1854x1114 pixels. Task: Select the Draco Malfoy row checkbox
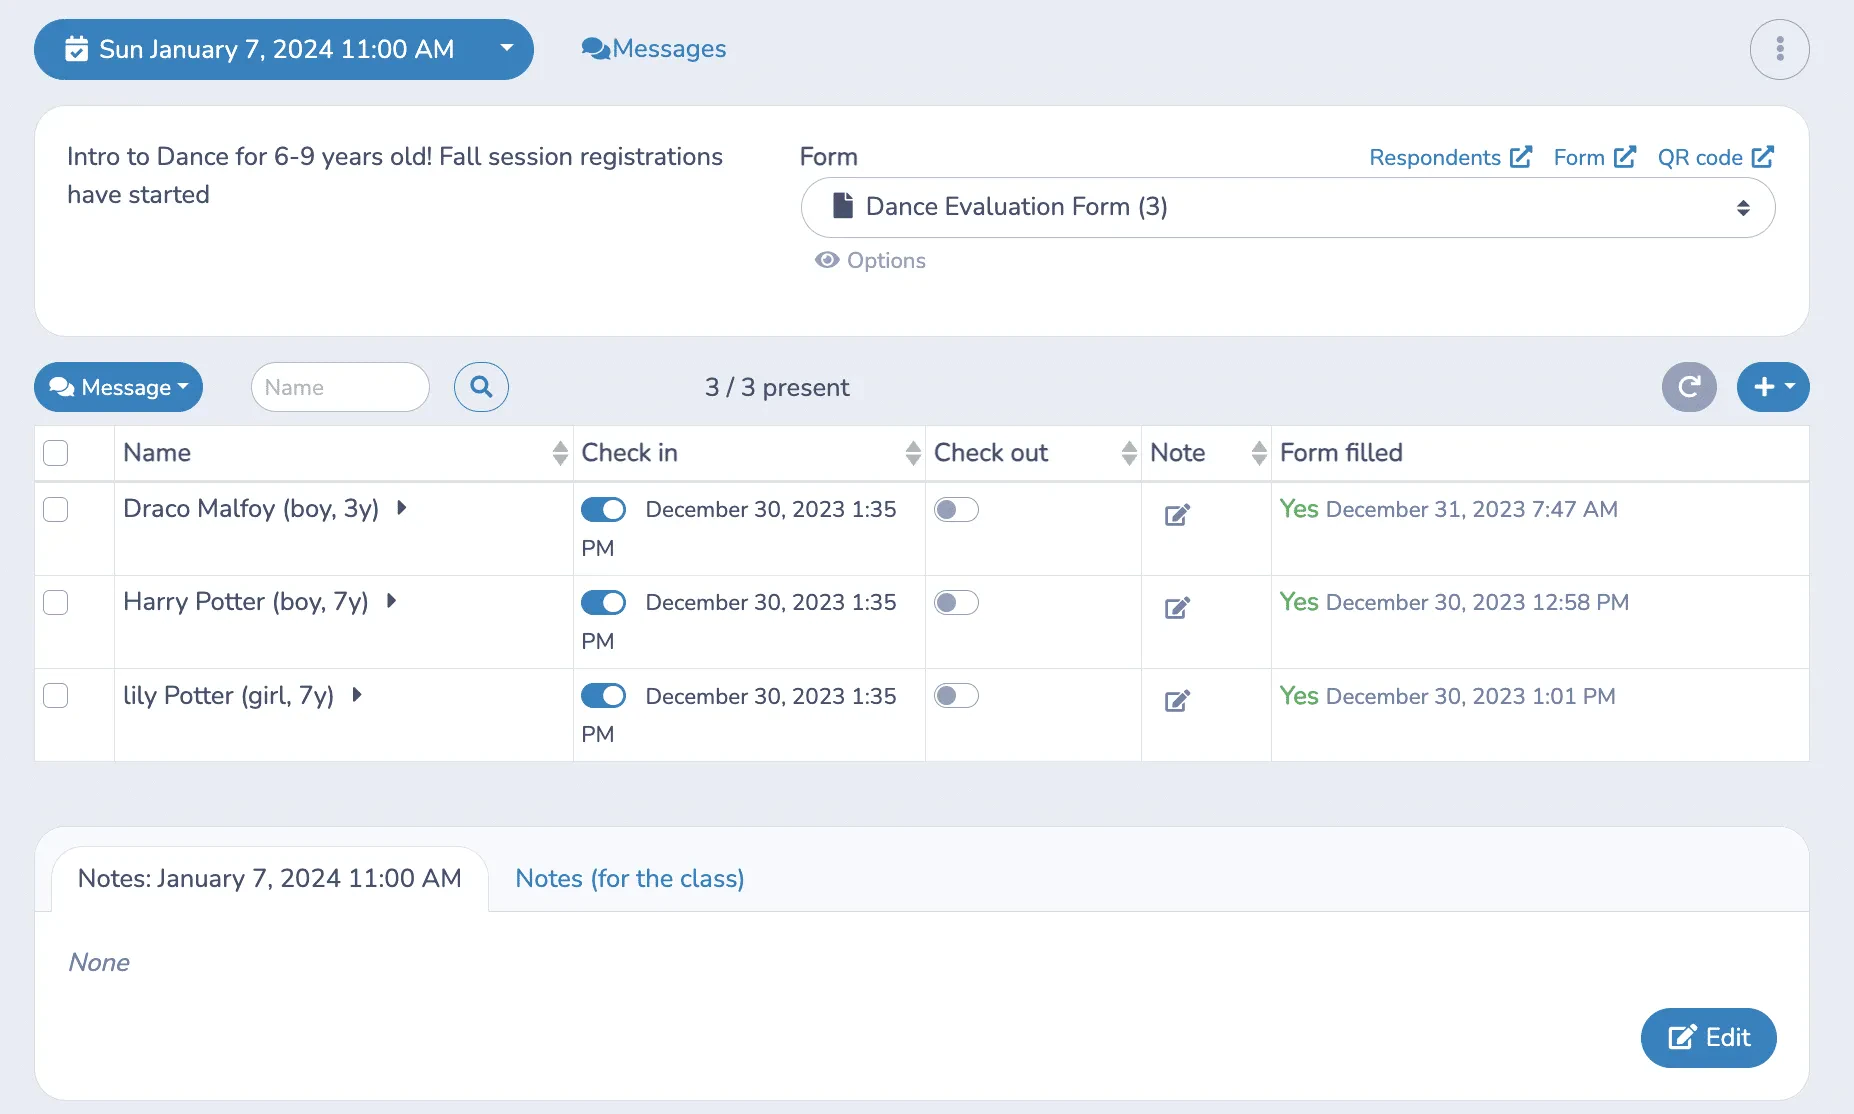[56, 509]
